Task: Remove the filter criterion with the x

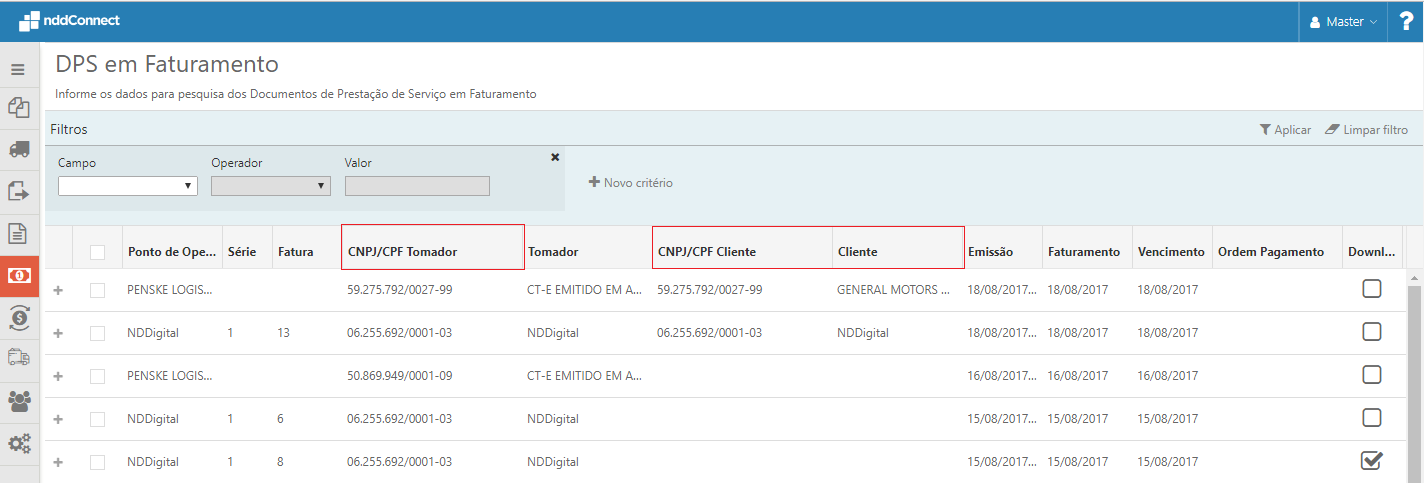Action: [x=555, y=157]
